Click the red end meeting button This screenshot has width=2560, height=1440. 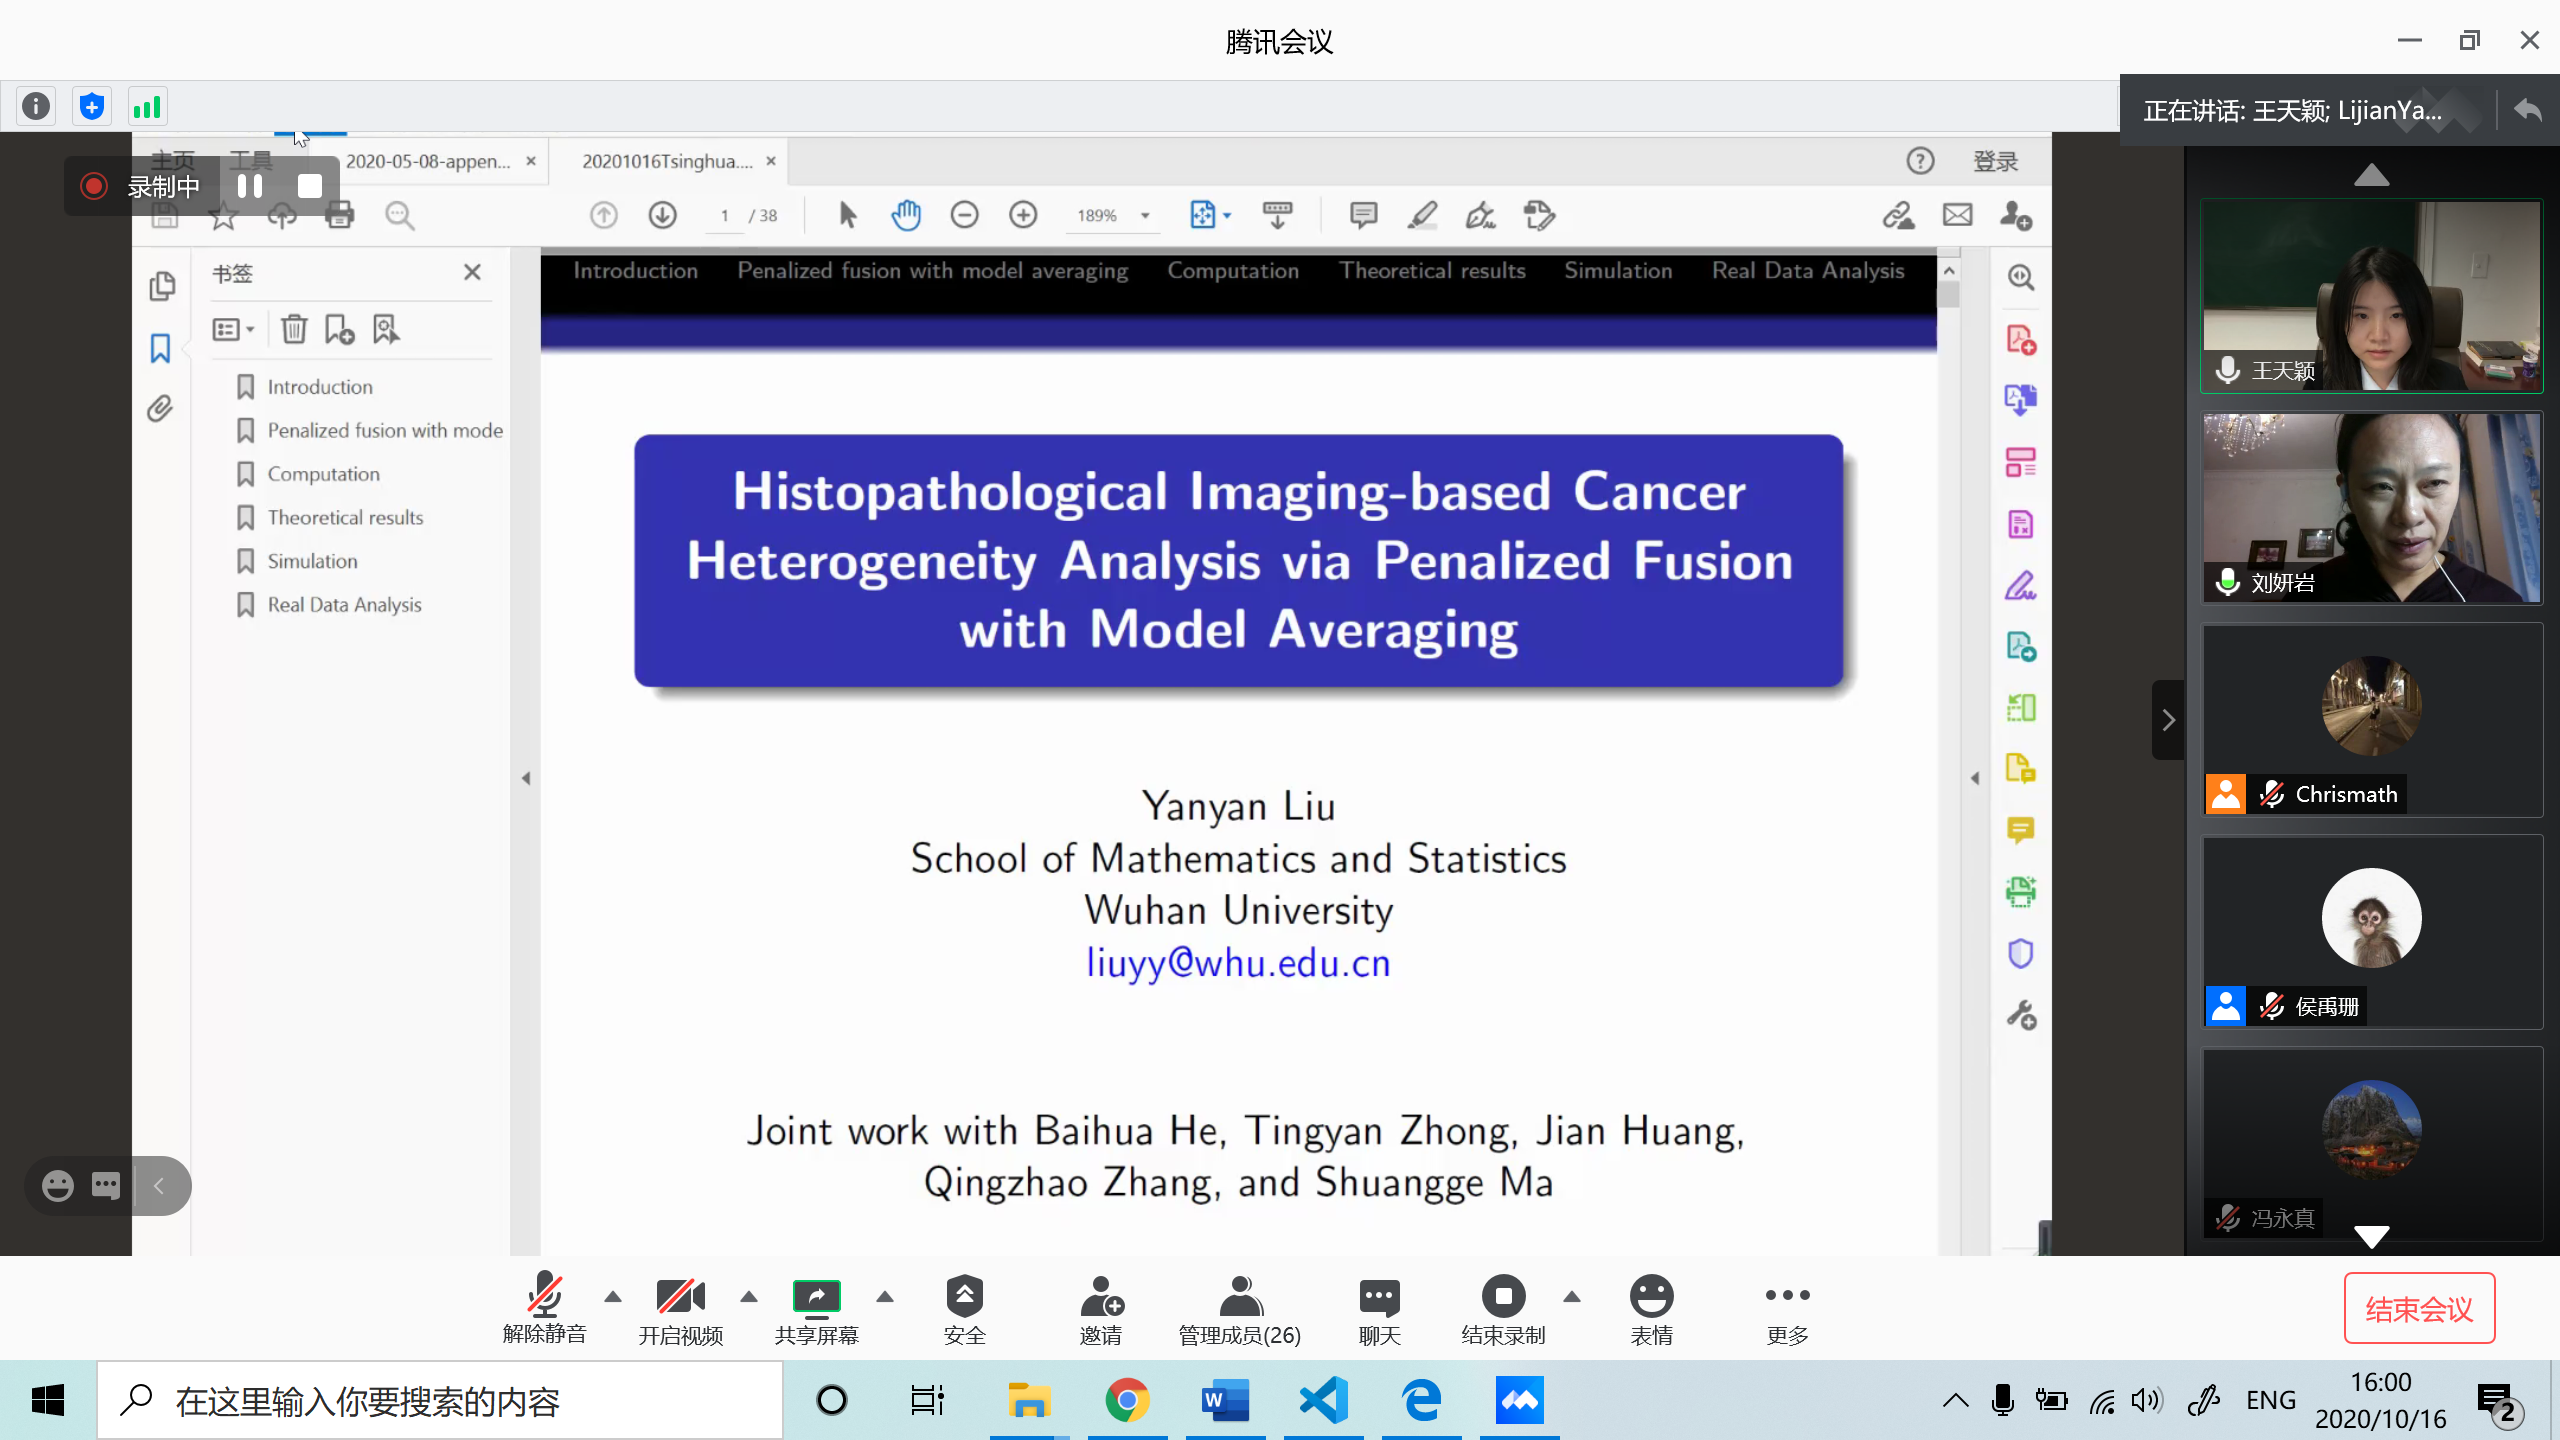pos(2419,1308)
